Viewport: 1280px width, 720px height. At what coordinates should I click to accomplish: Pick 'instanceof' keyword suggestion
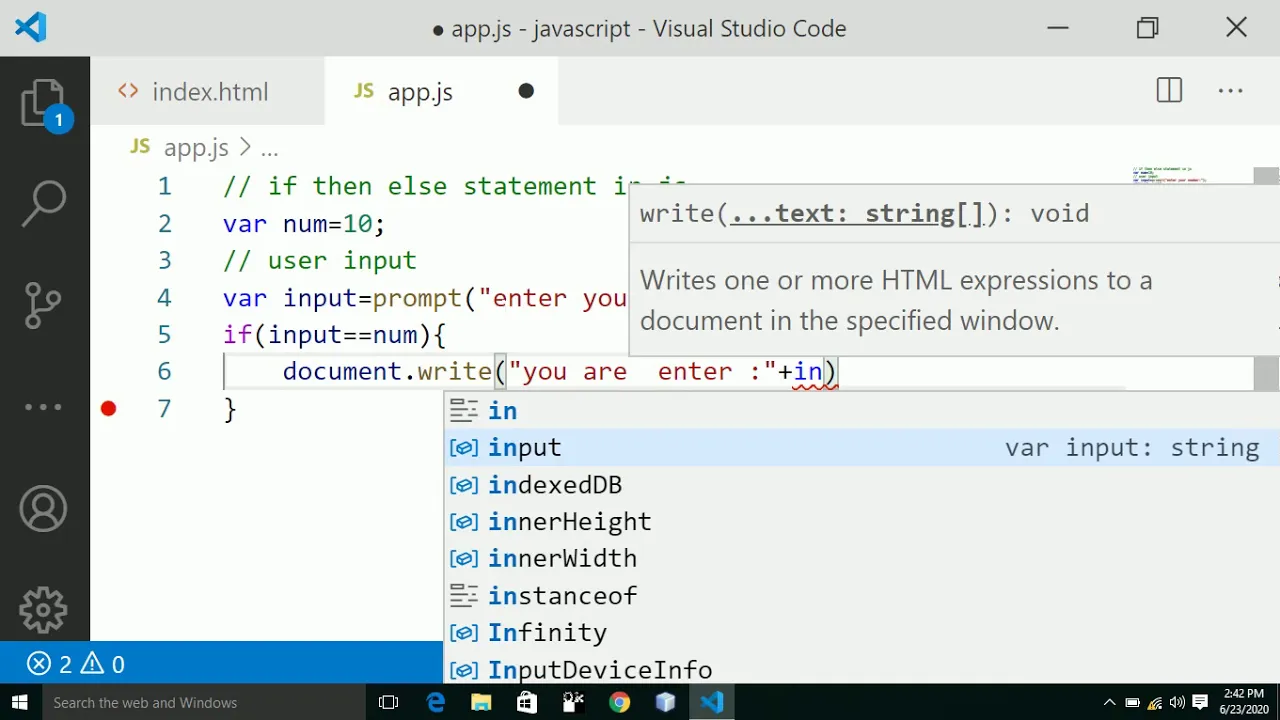[x=861, y=595]
